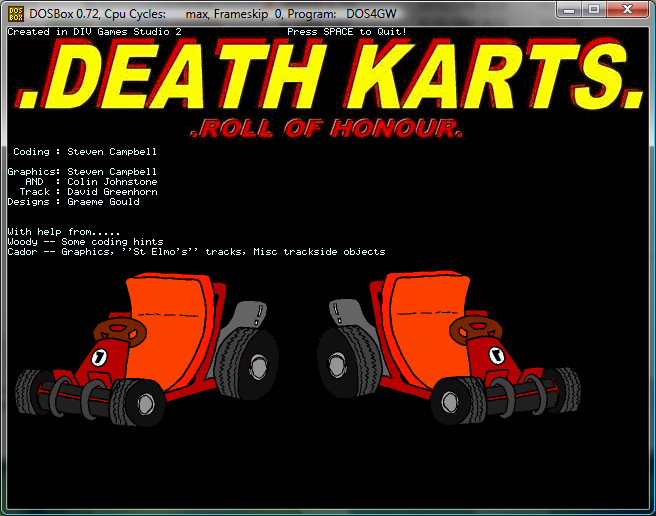Click the 'Woody -- Some coding hints' line

85,242
